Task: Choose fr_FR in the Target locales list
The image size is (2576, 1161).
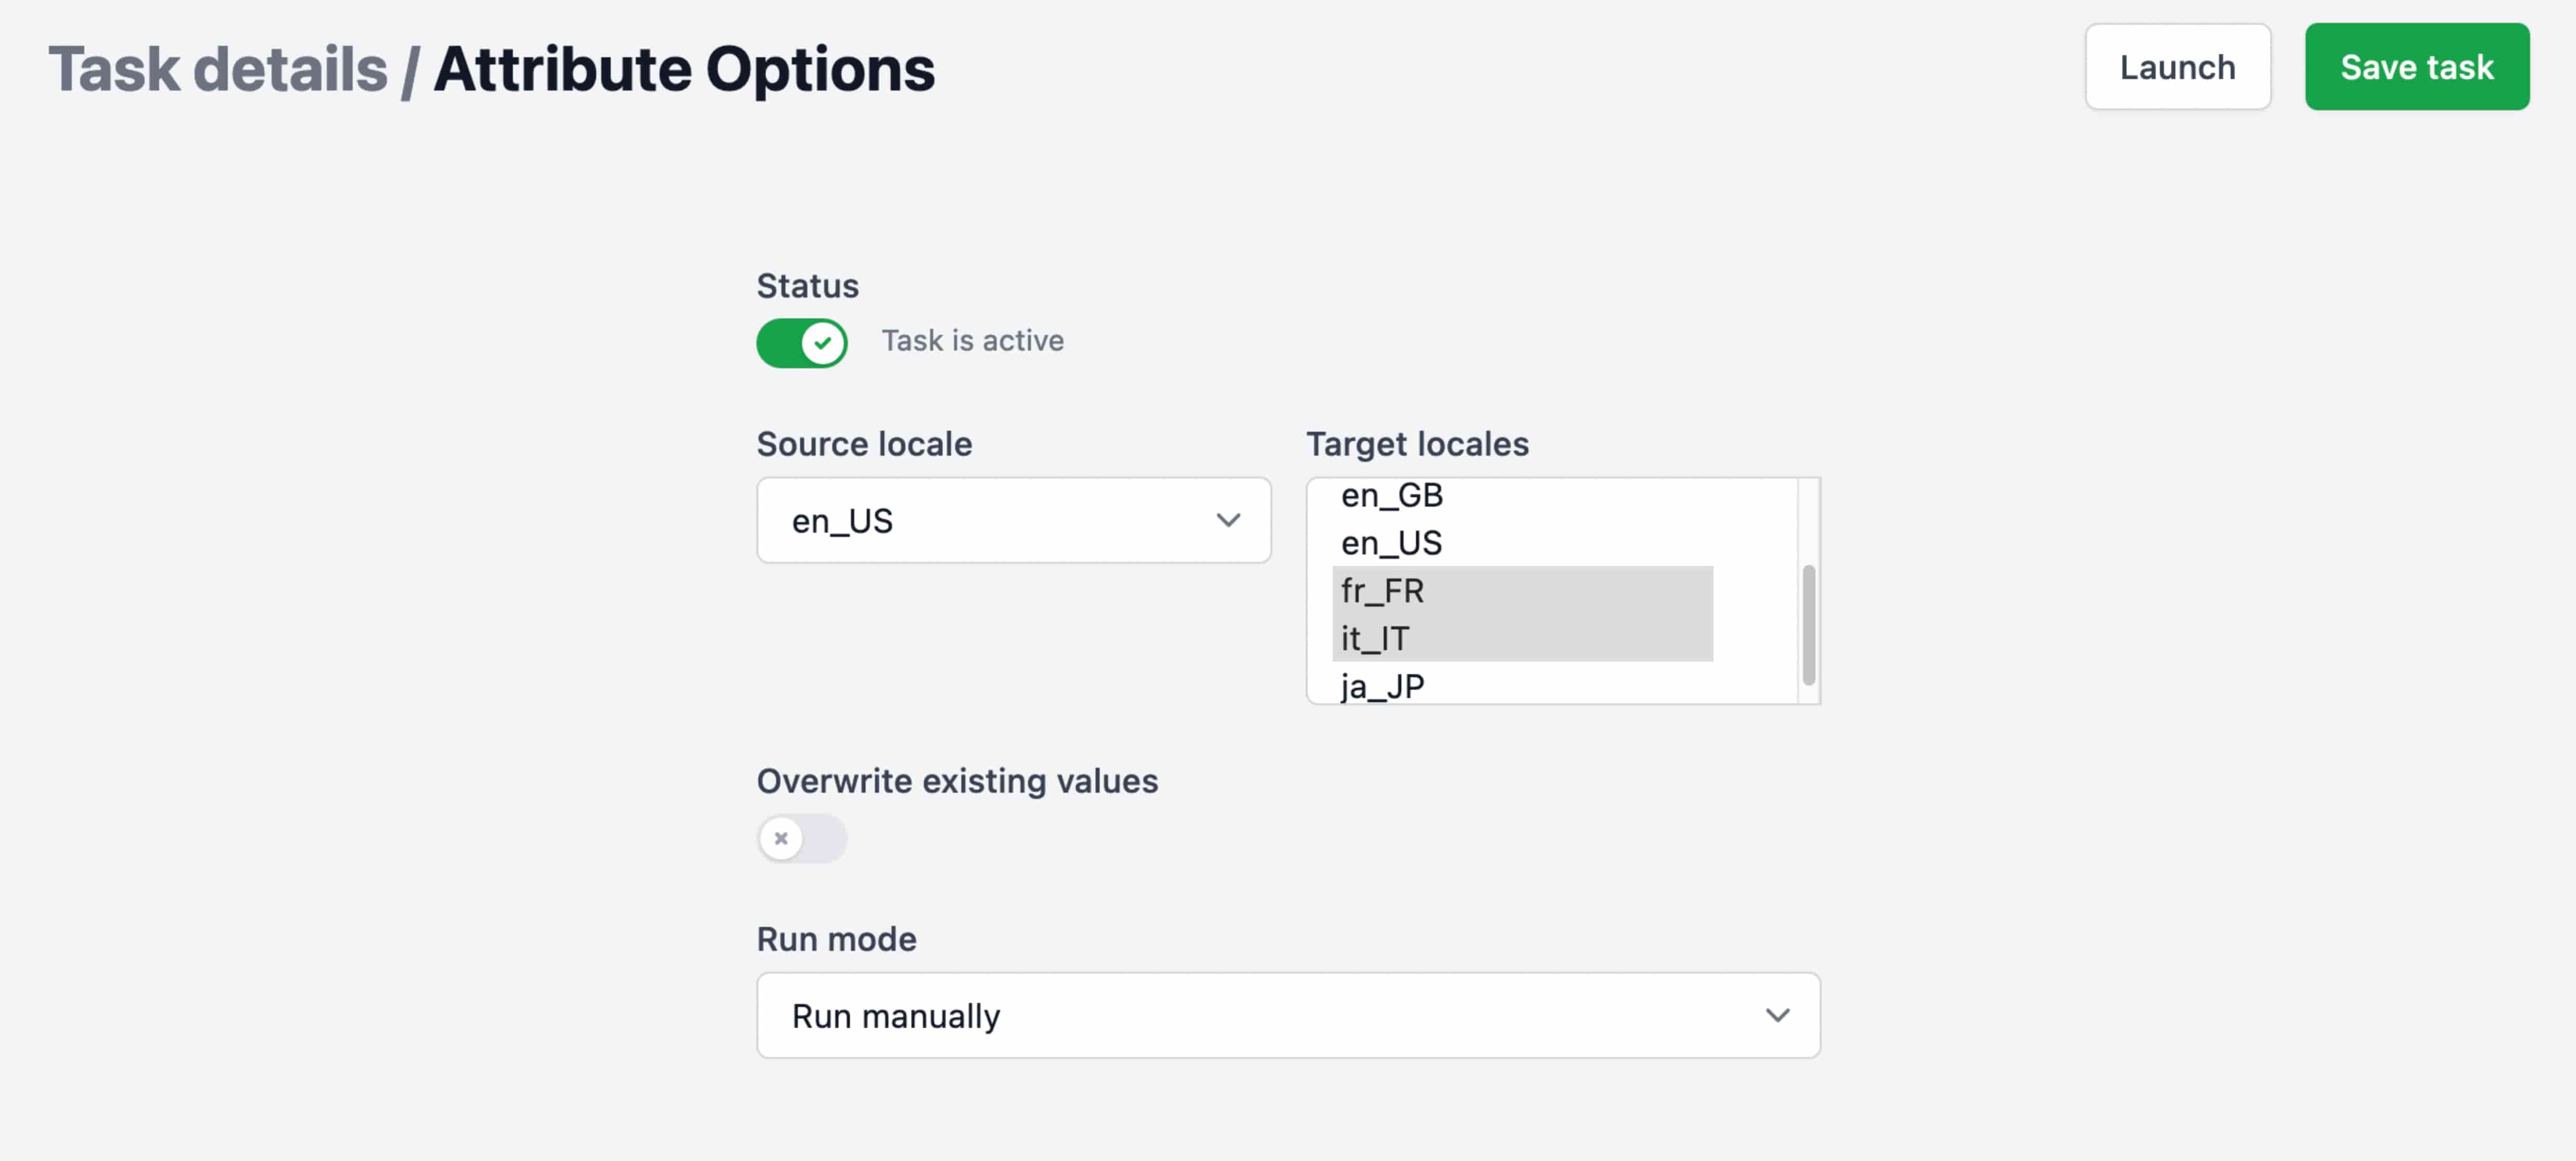Action: coord(1382,591)
